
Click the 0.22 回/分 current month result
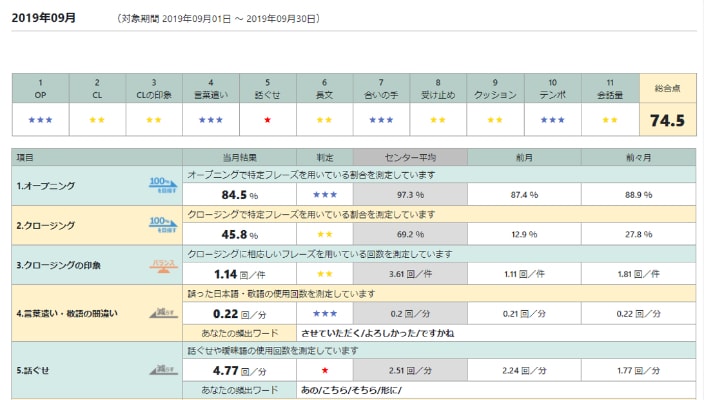pyautogui.click(x=240, y=313)
